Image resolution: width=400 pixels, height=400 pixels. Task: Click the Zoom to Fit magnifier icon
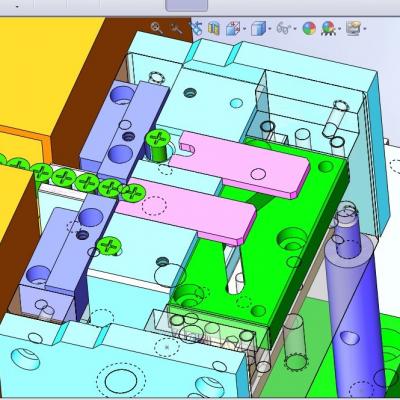[x=156, y=28]
